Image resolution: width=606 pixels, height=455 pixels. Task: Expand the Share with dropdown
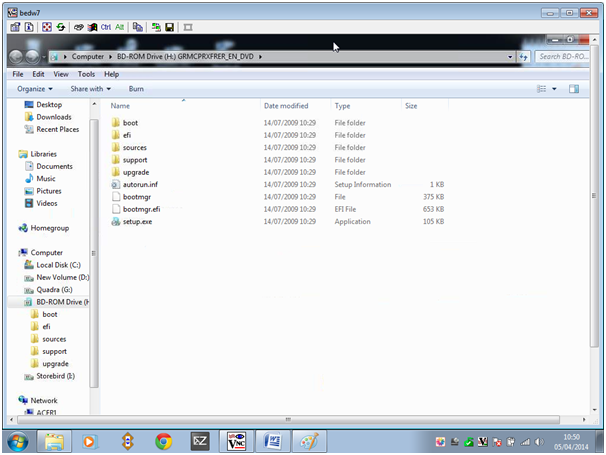tap(90, 89)
